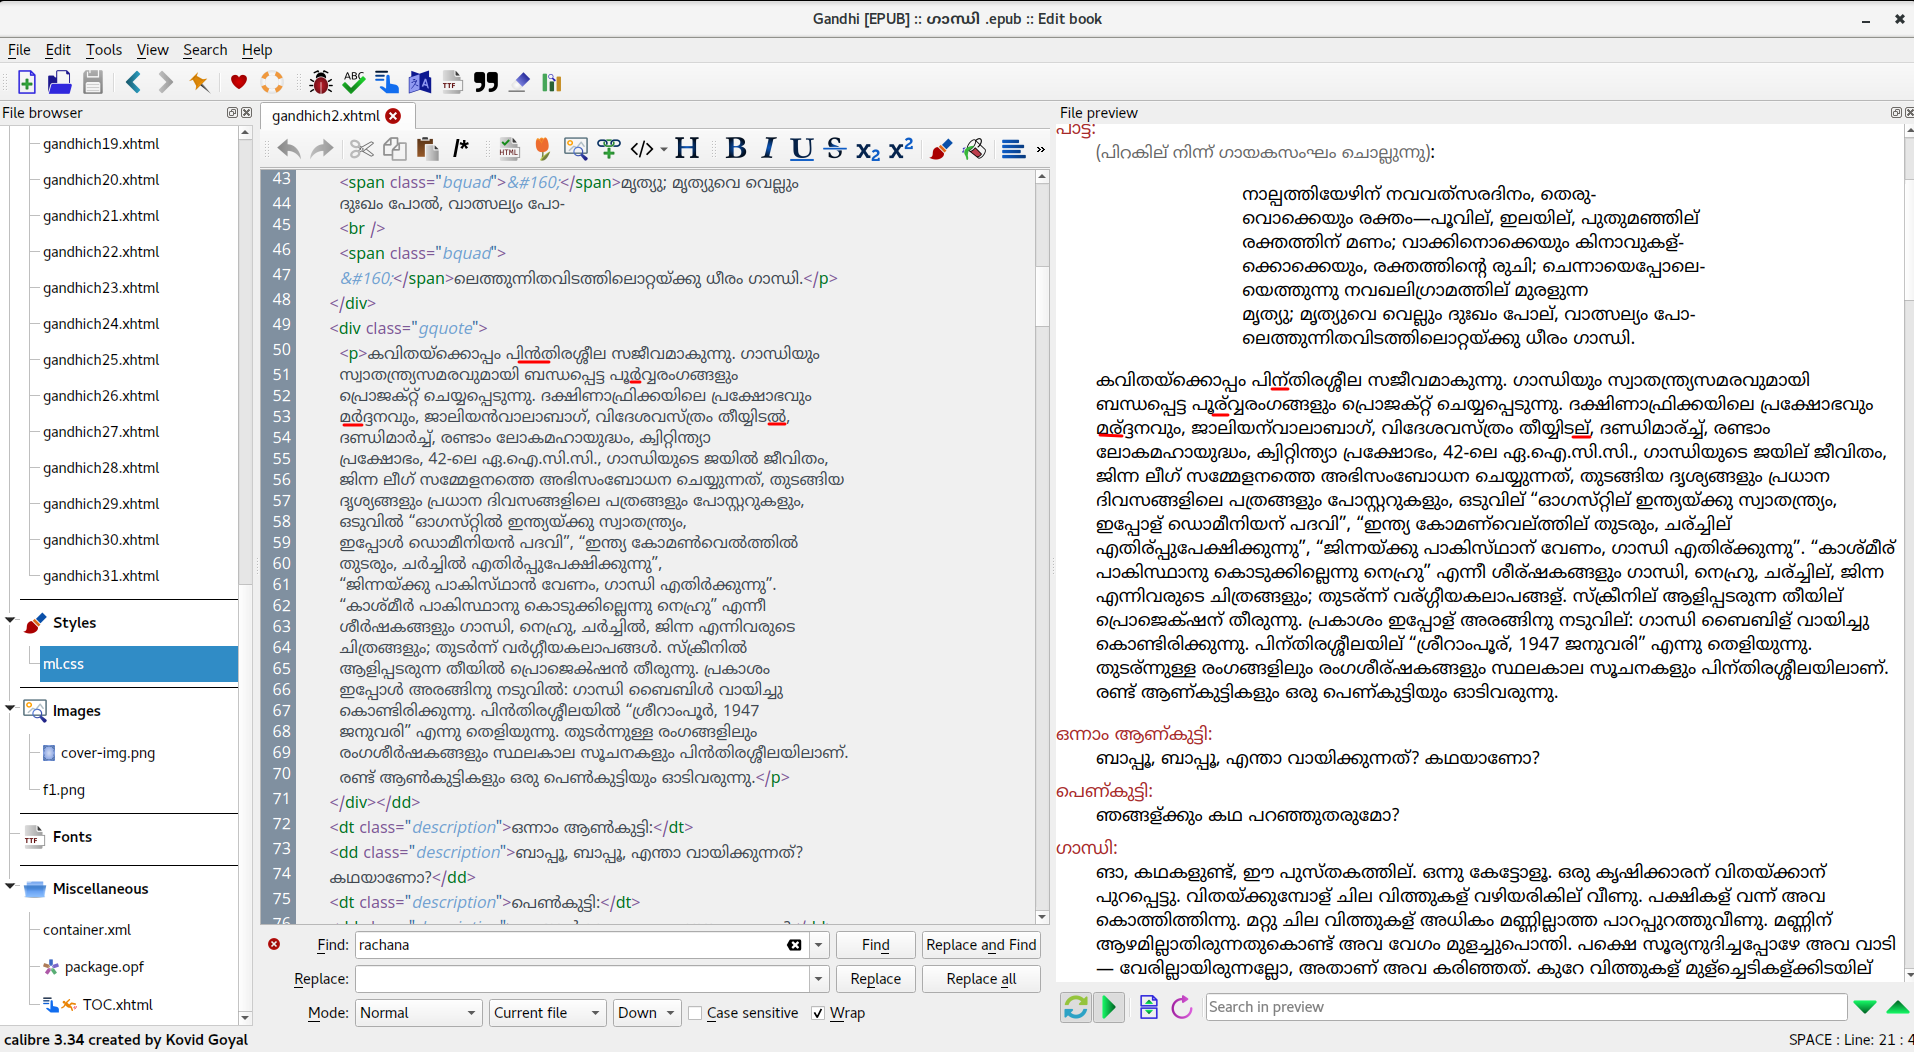This screenshot has height=1052, width=1914.
Task: Start spell check with the ABC icon
Action: (353, 82)
